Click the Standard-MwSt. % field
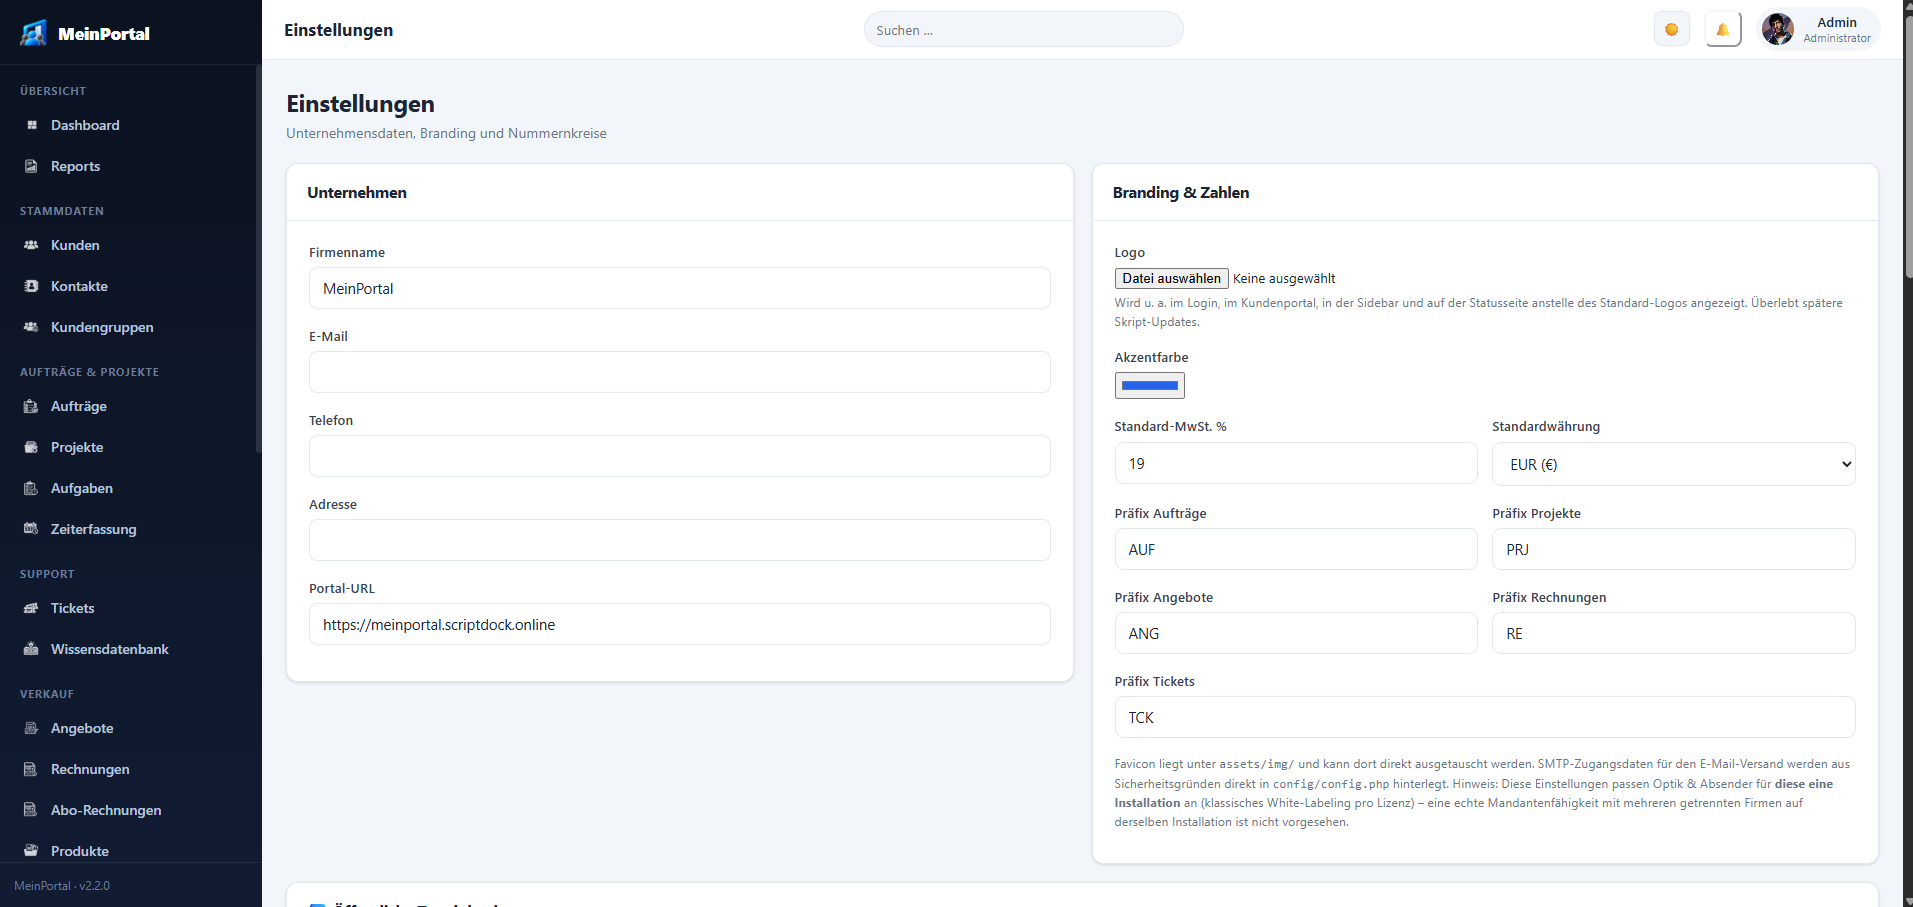Image resolution: width=1913 pixels, height=907 pixels. coord(1295,463)
